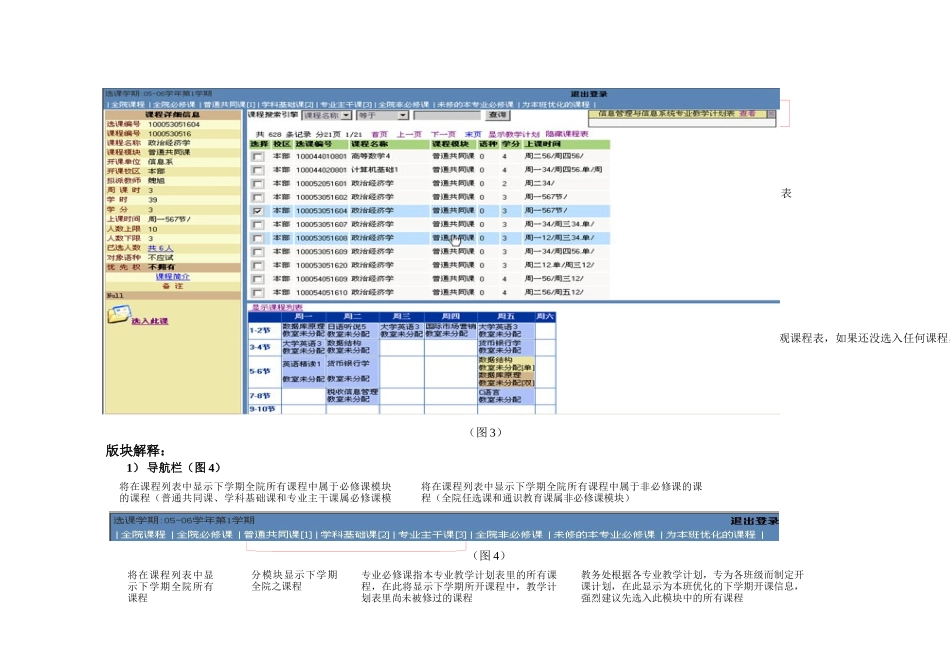Click the 日语听说5 cell in the timetable

pyautogui.click(x=353, y=330)
